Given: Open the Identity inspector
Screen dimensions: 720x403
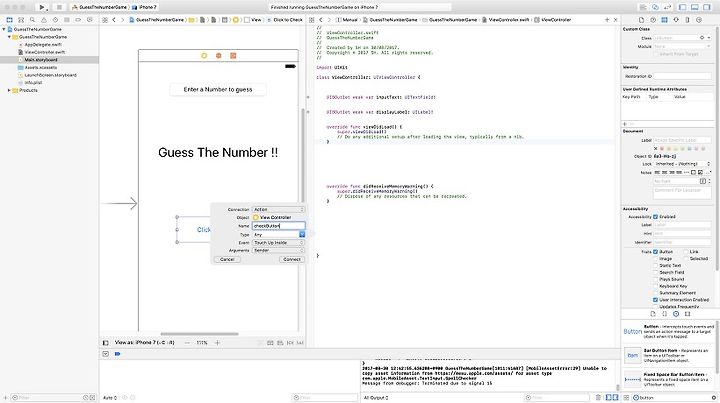Looking at the screenshot, I should click(x=664, y=20).
